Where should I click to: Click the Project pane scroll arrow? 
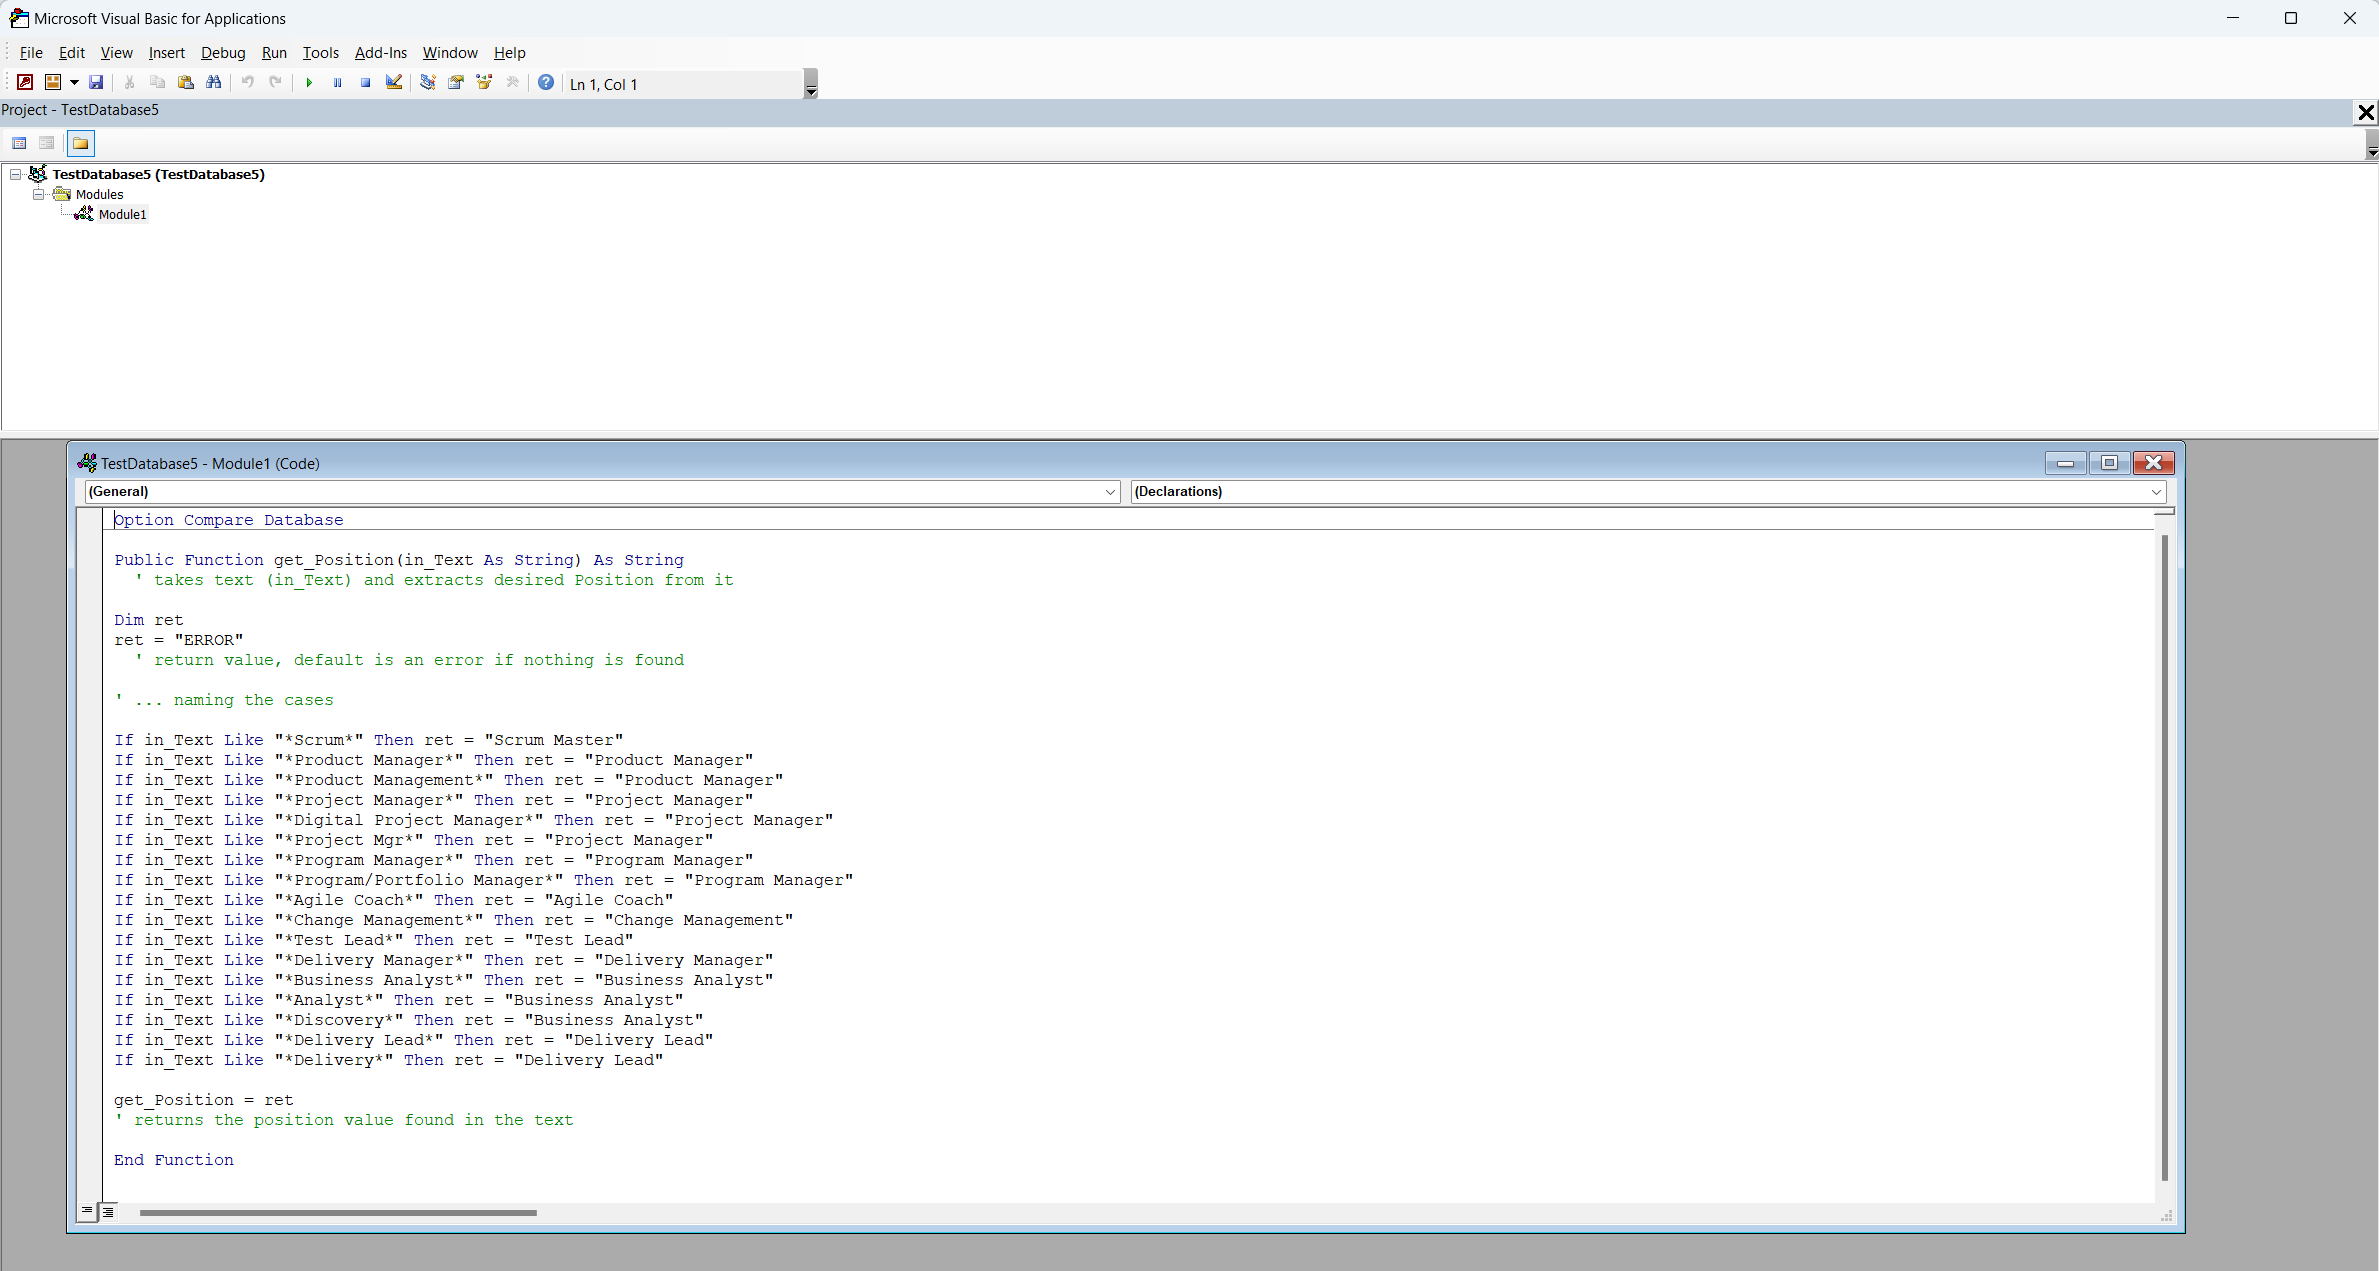[x=2371, y=148]
